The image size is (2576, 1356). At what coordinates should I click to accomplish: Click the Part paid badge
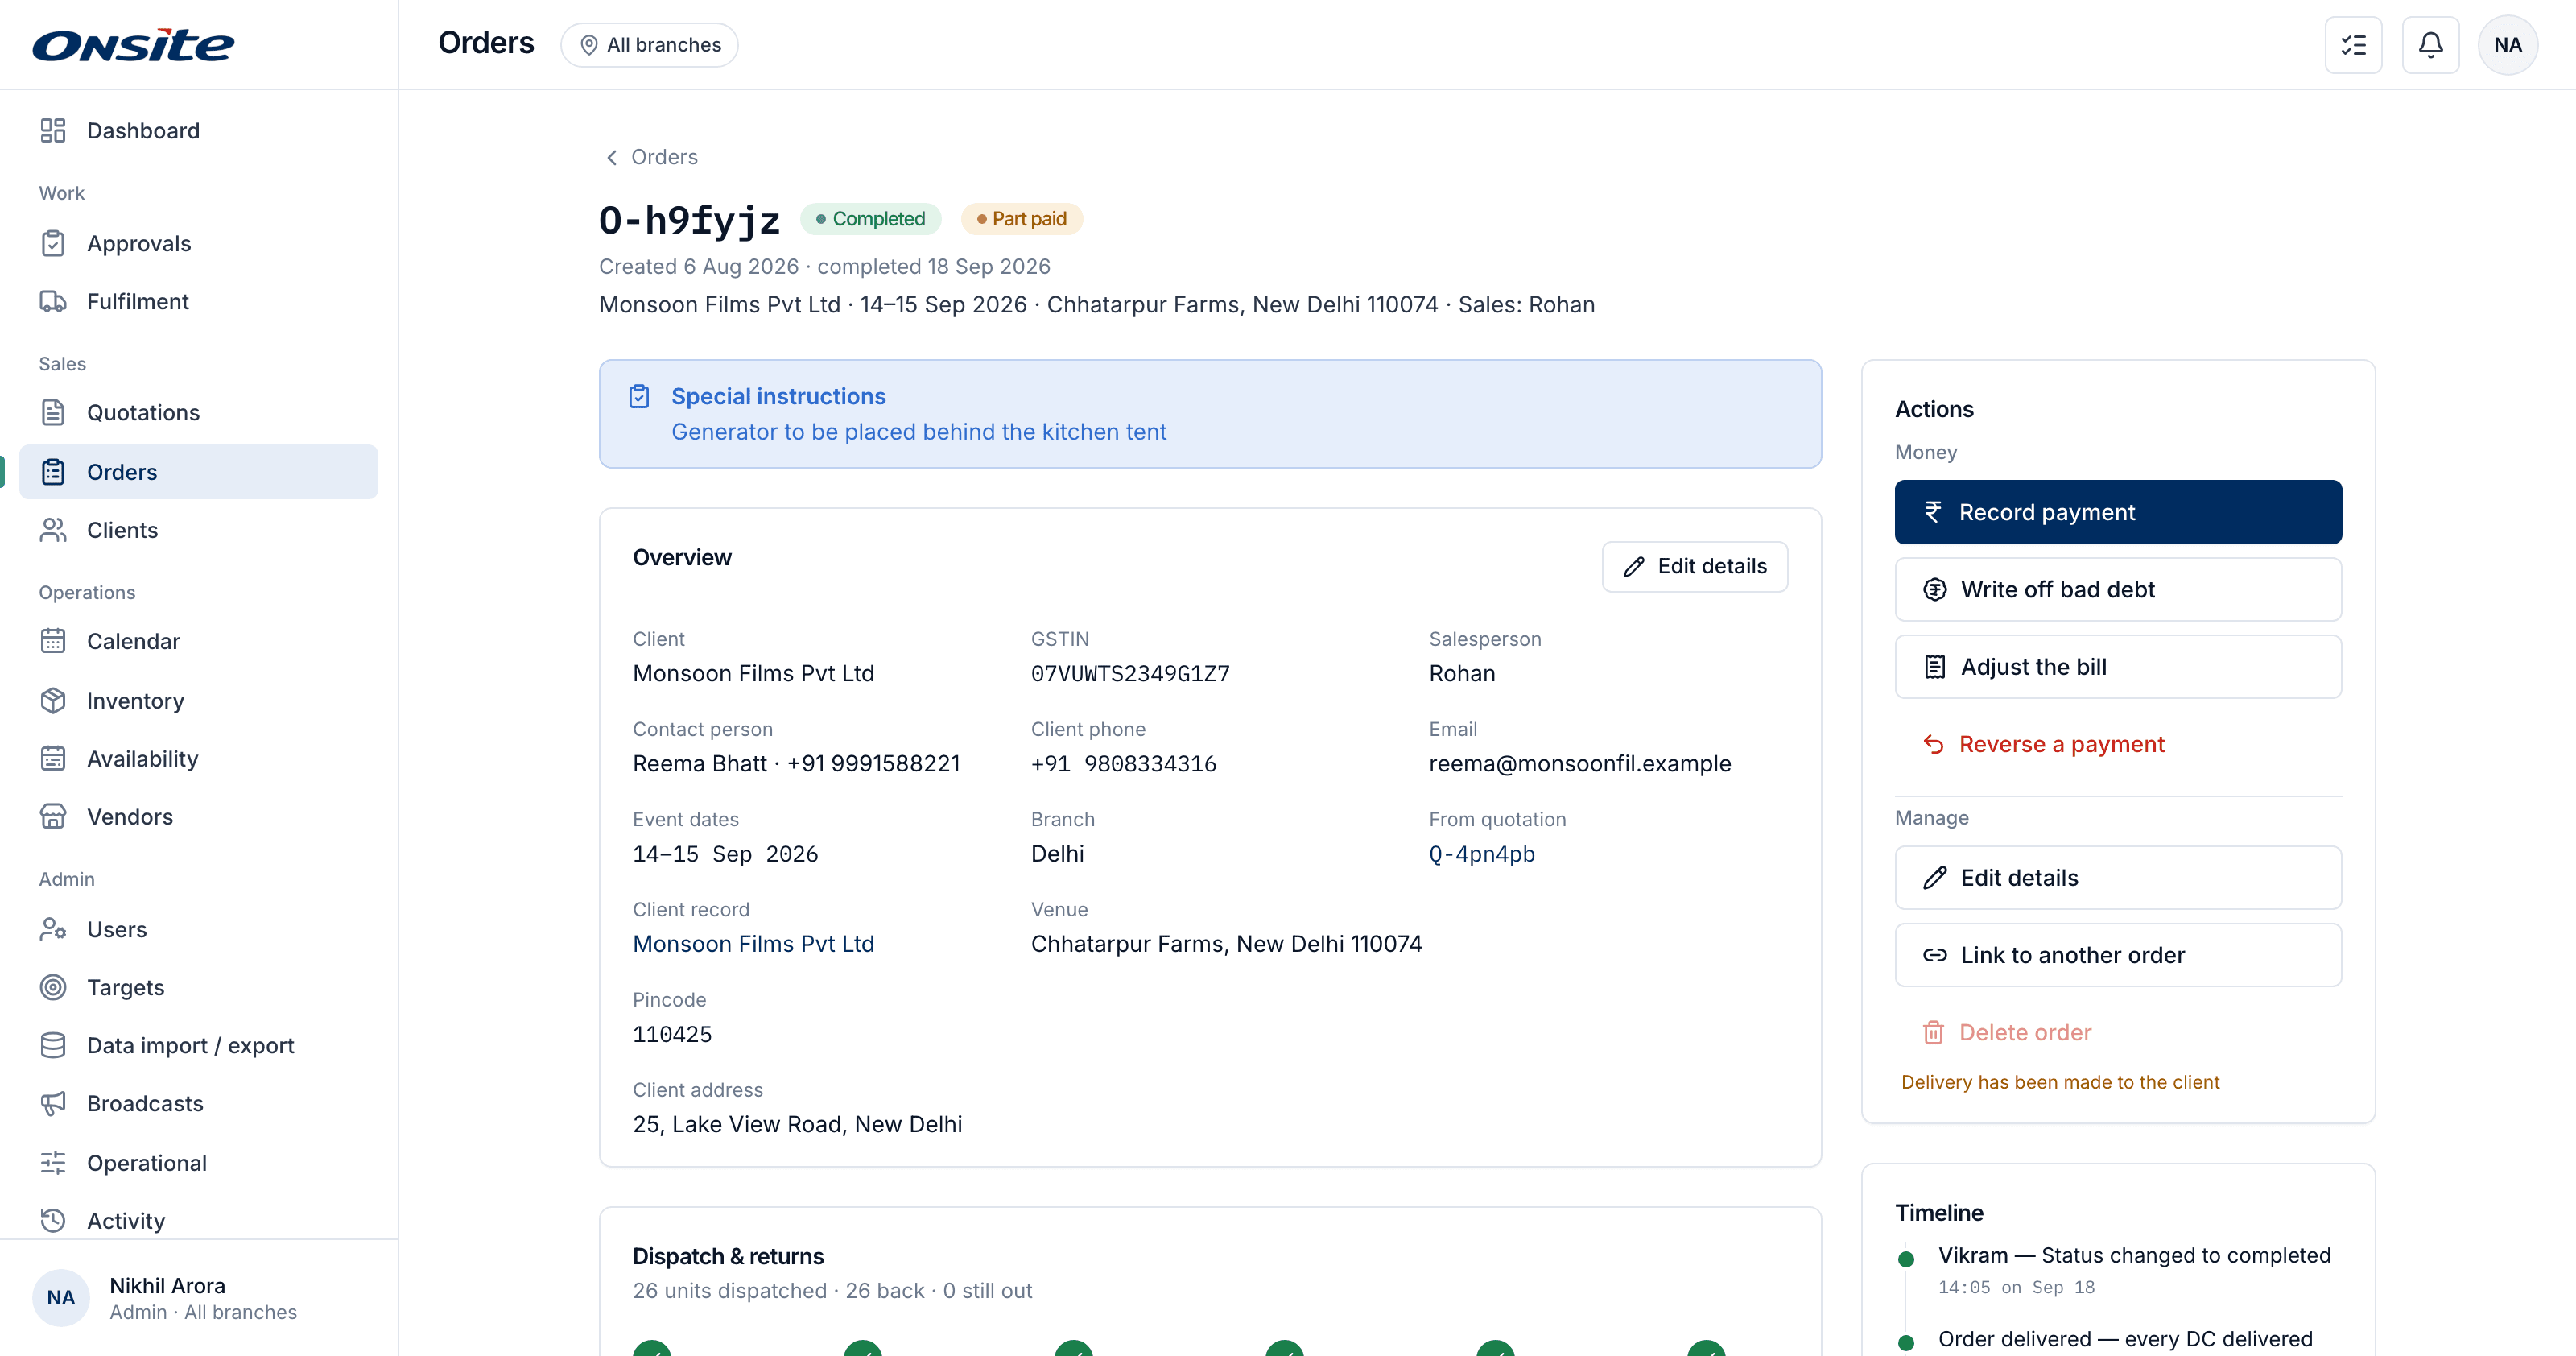[1021, 219]
